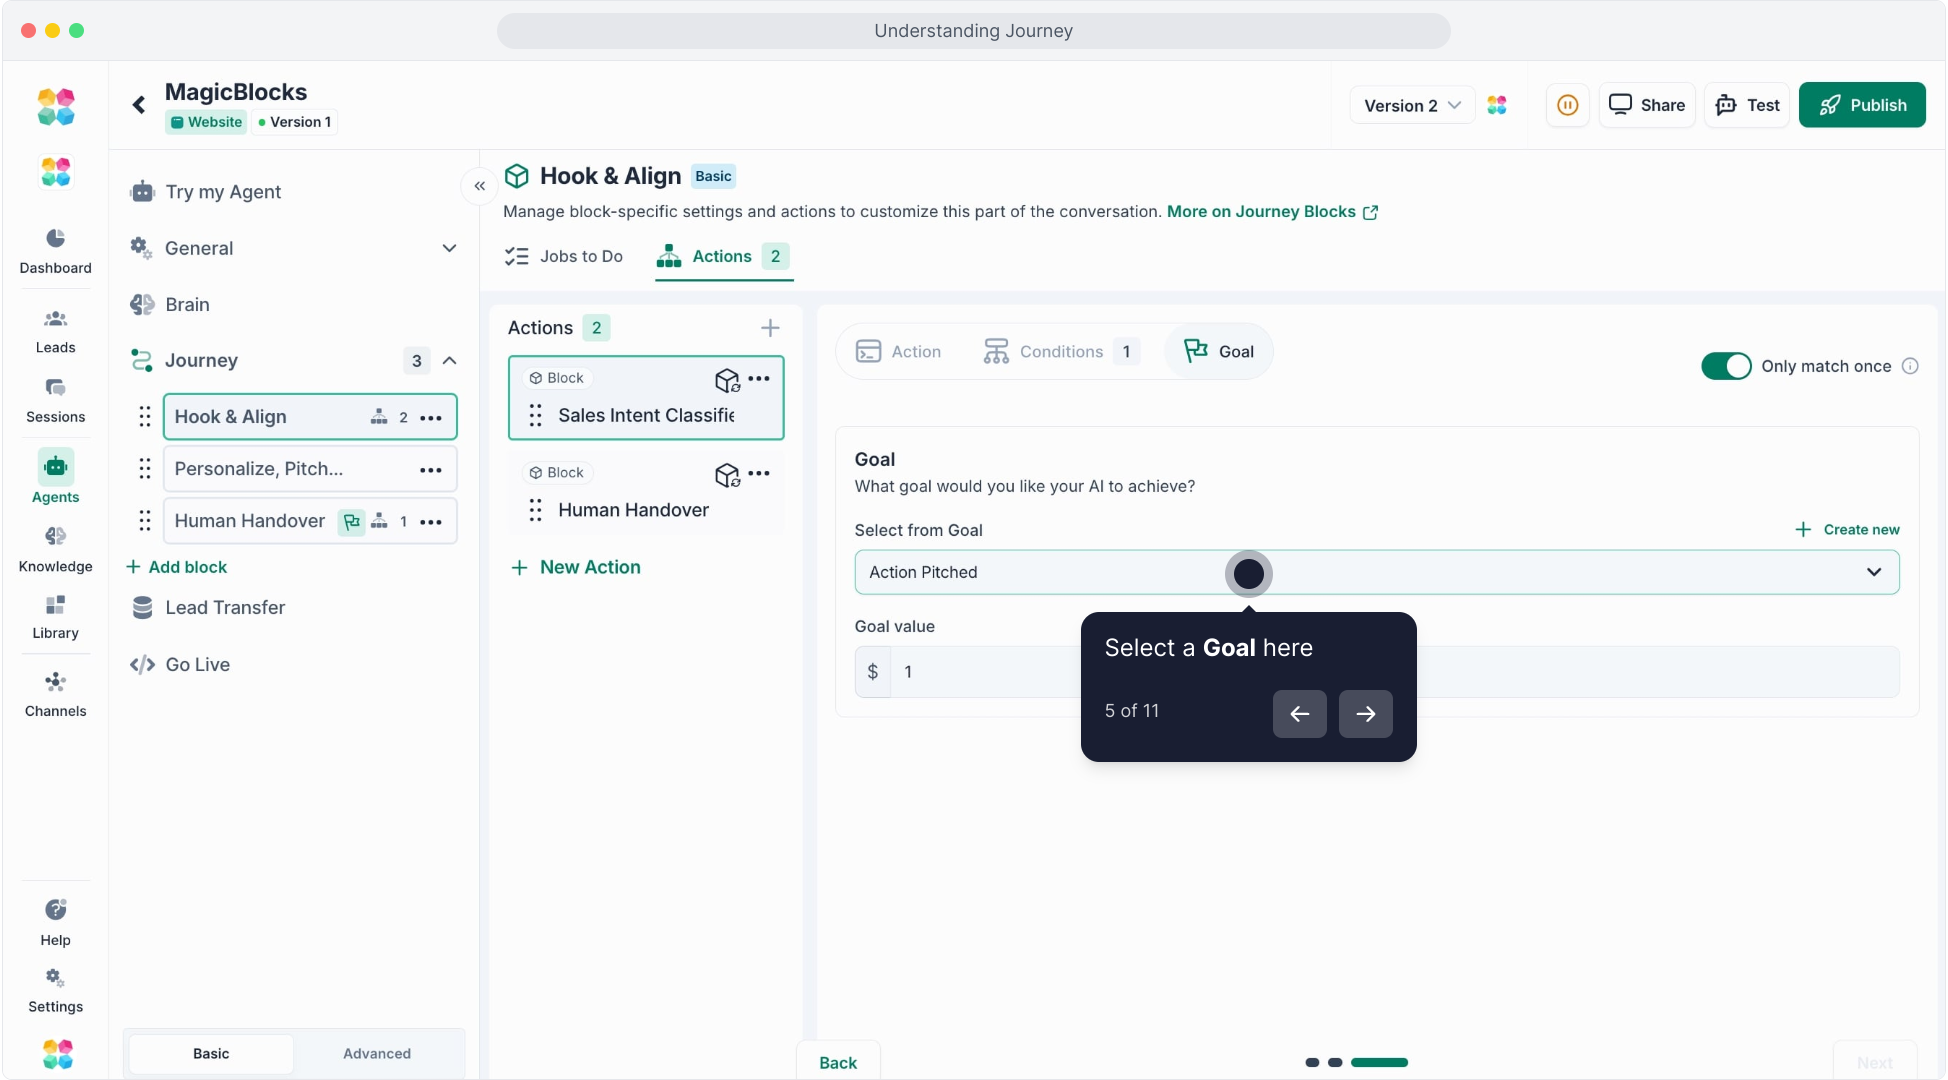Click the Publish button
Image resolution: width=1948 pixels, height=1080 pixels.
point(1861,105)
